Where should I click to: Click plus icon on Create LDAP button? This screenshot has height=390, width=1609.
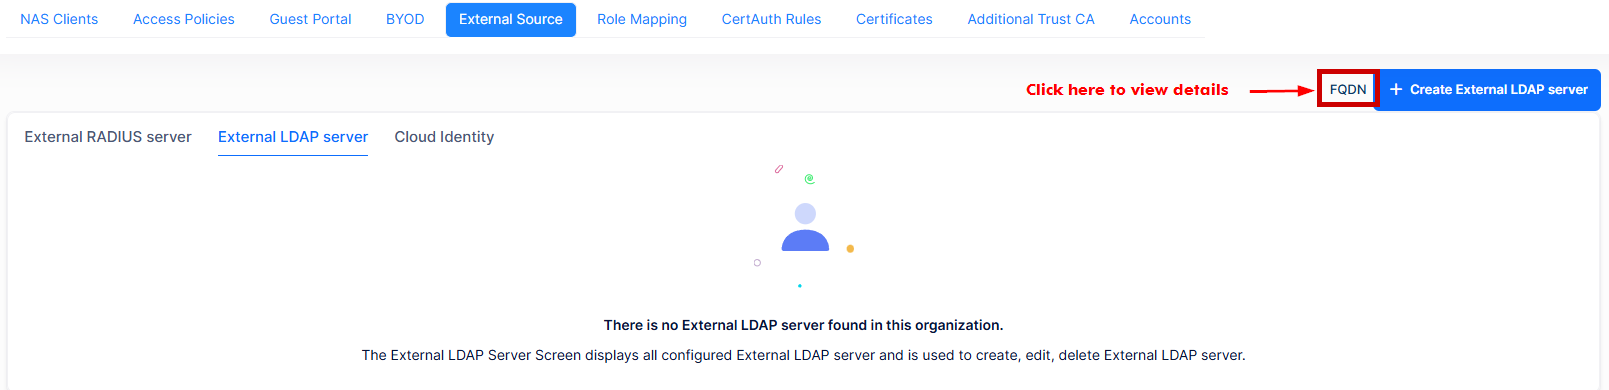pyautogui.click(x=1396, y=89)
